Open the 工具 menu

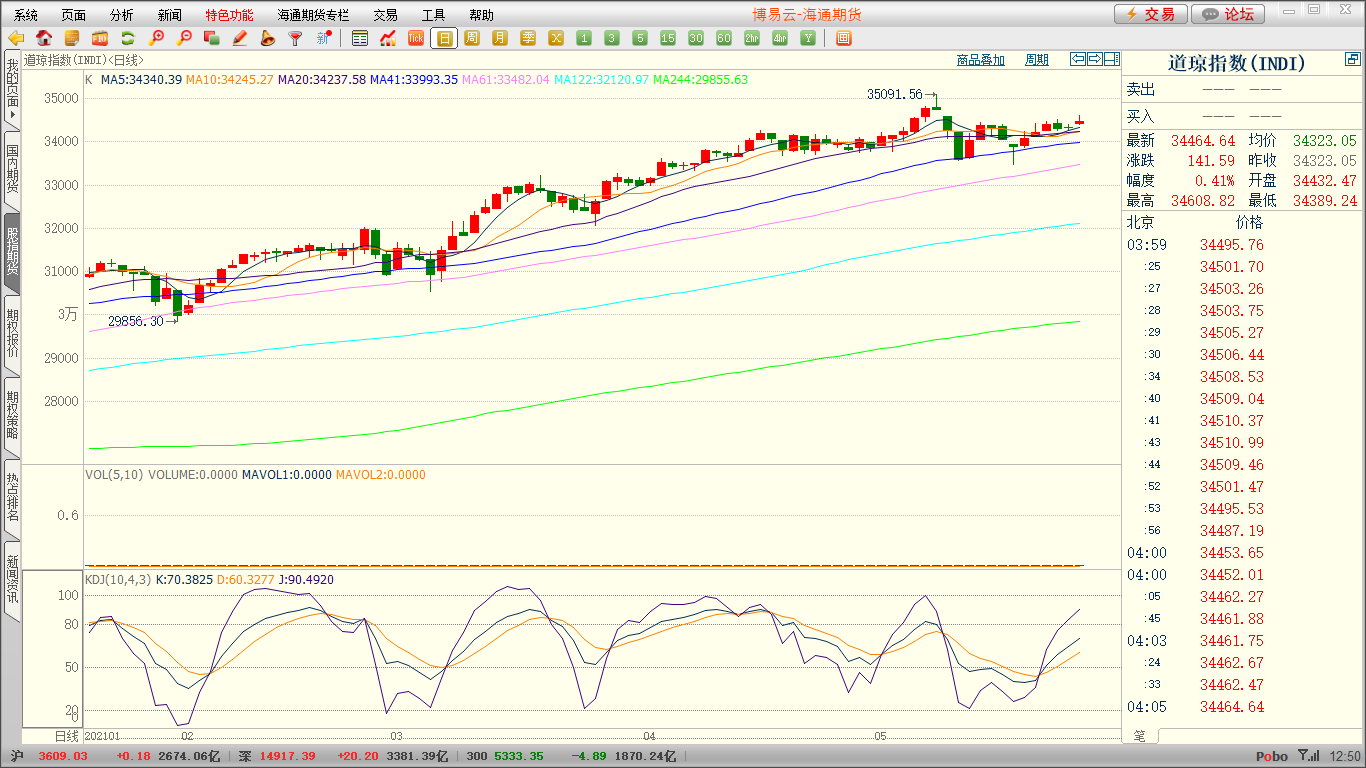(434, 15)
